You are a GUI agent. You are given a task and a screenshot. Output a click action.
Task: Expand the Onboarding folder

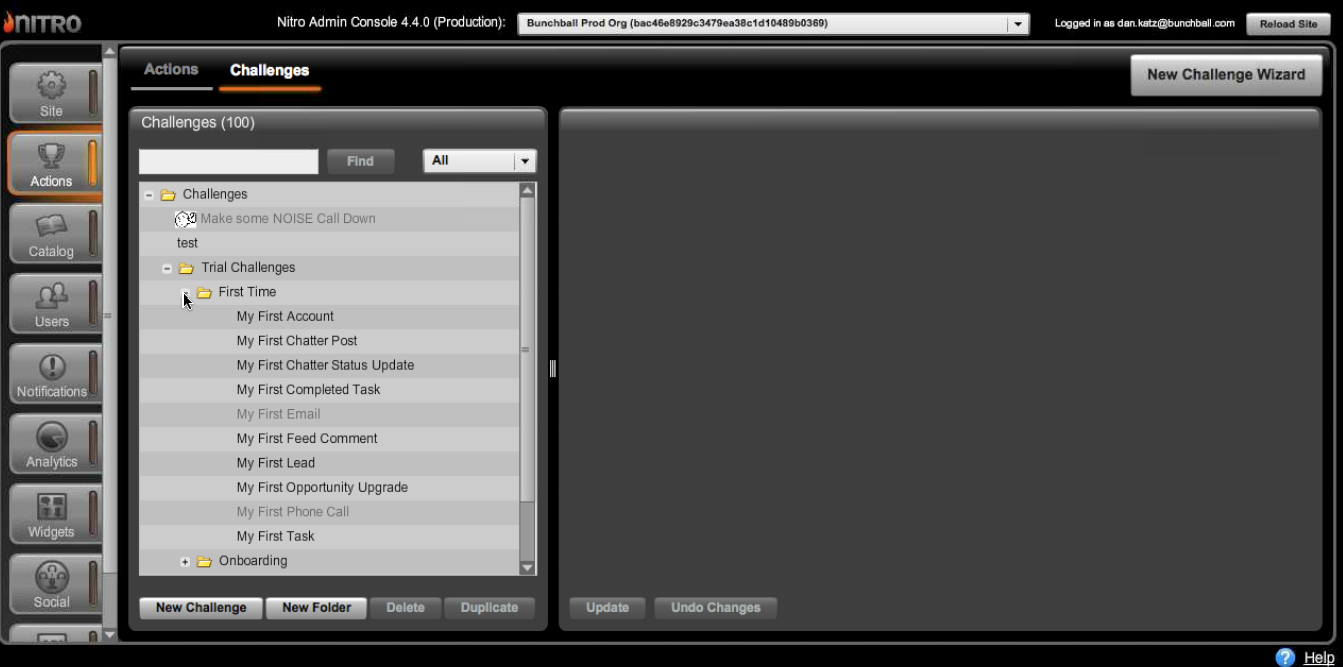[185, 562]
